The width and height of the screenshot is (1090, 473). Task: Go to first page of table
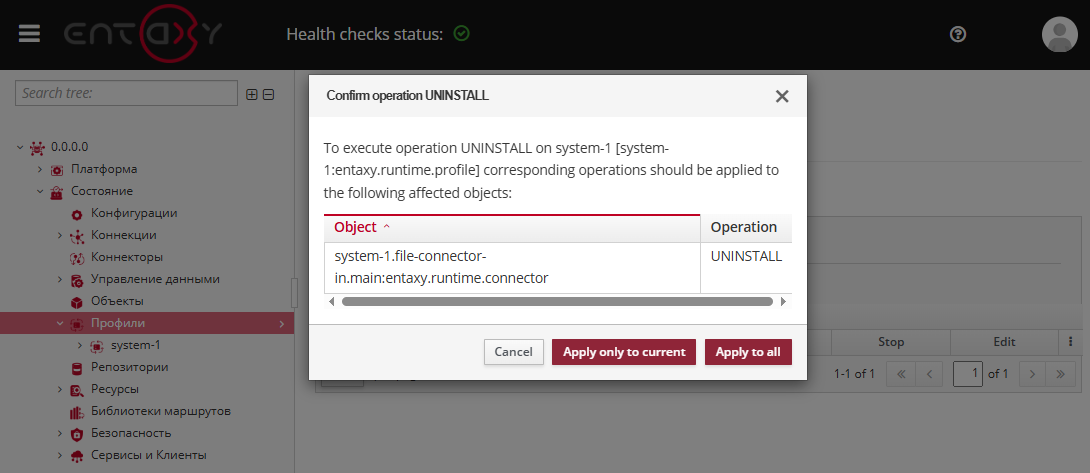tap(901, 374)
